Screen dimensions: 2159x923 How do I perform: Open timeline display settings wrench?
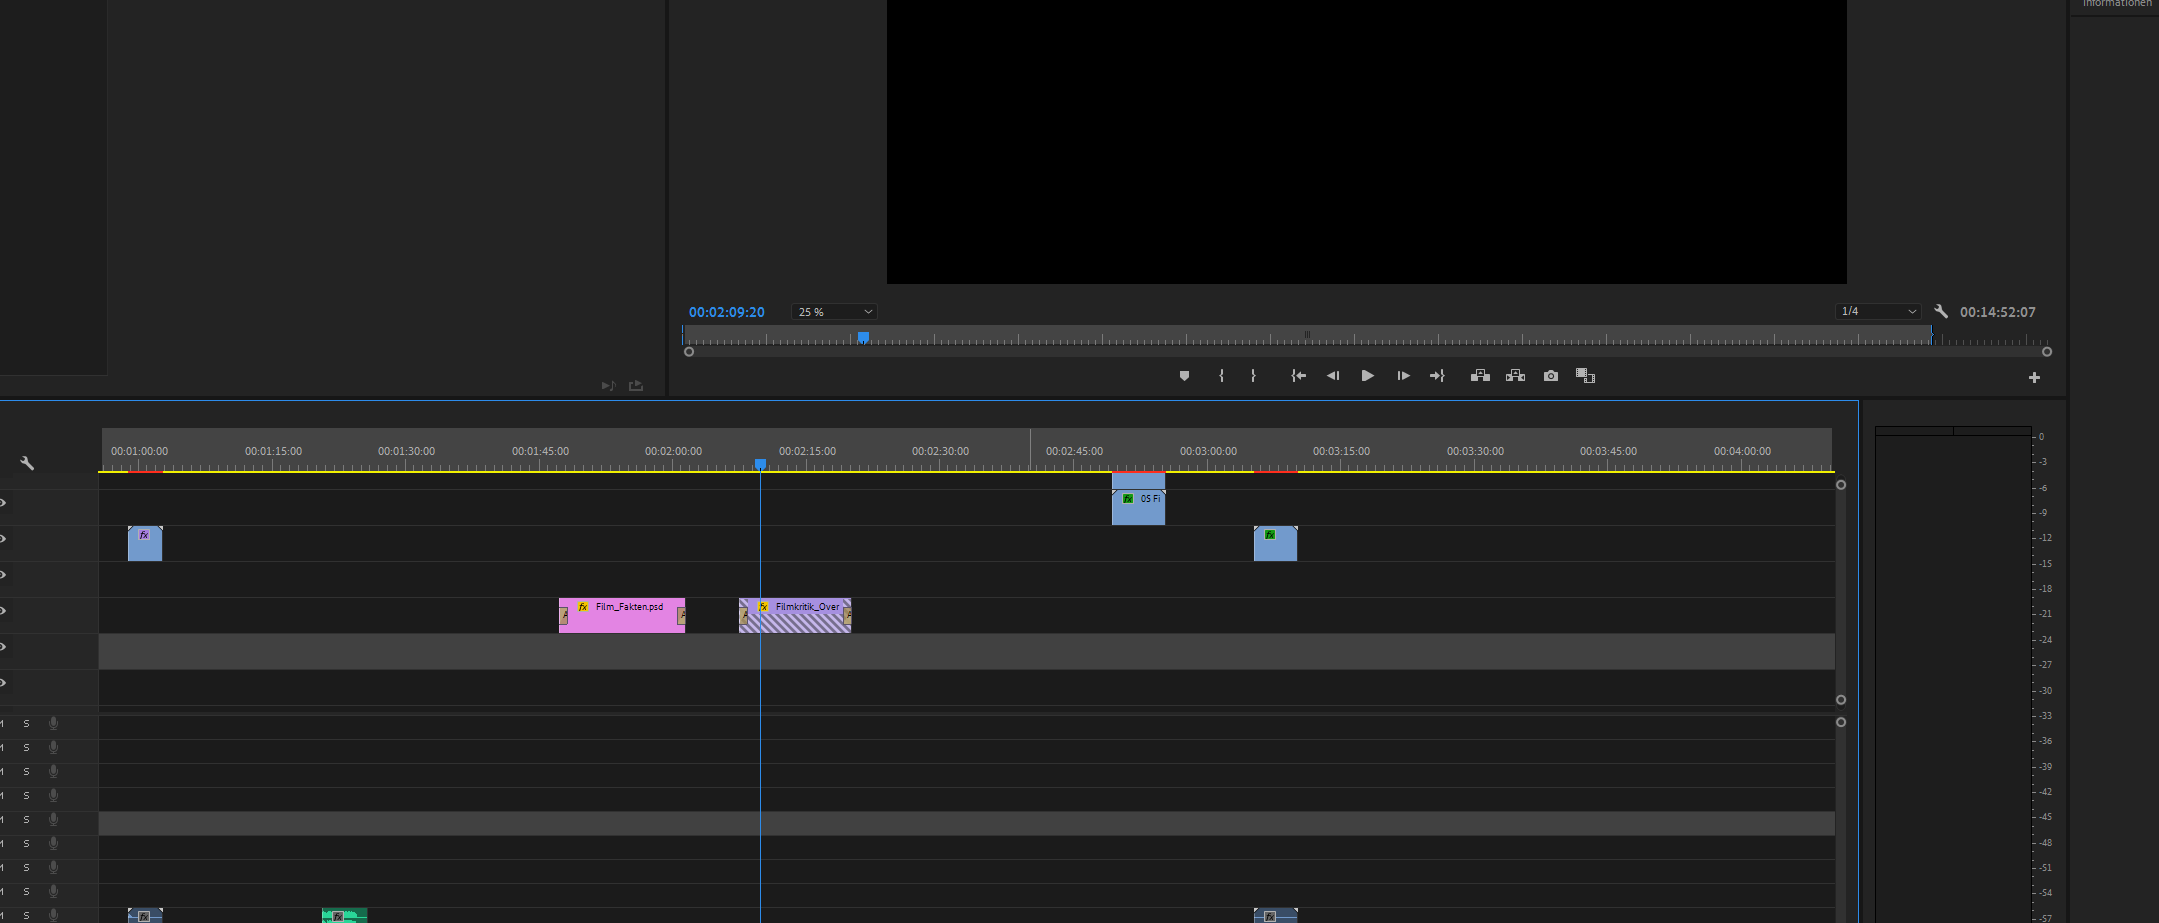click(x=27, y=463)
